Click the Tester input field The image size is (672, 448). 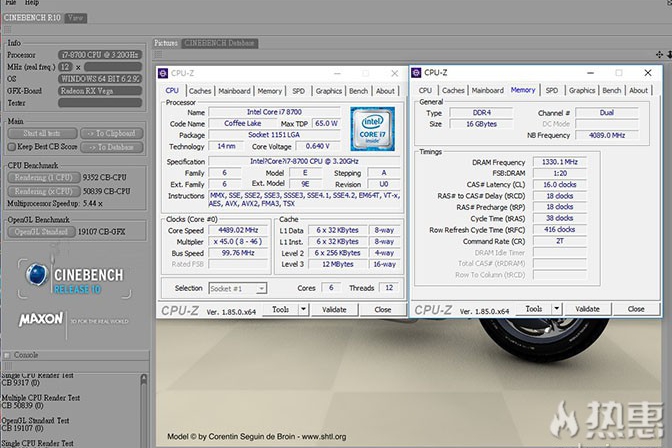coord(100,103)
